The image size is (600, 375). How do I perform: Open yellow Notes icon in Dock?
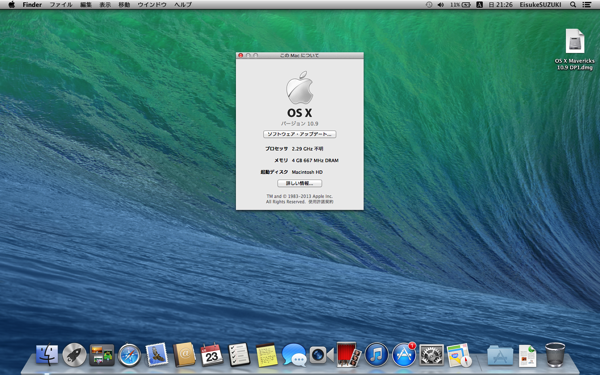(267, 355)
